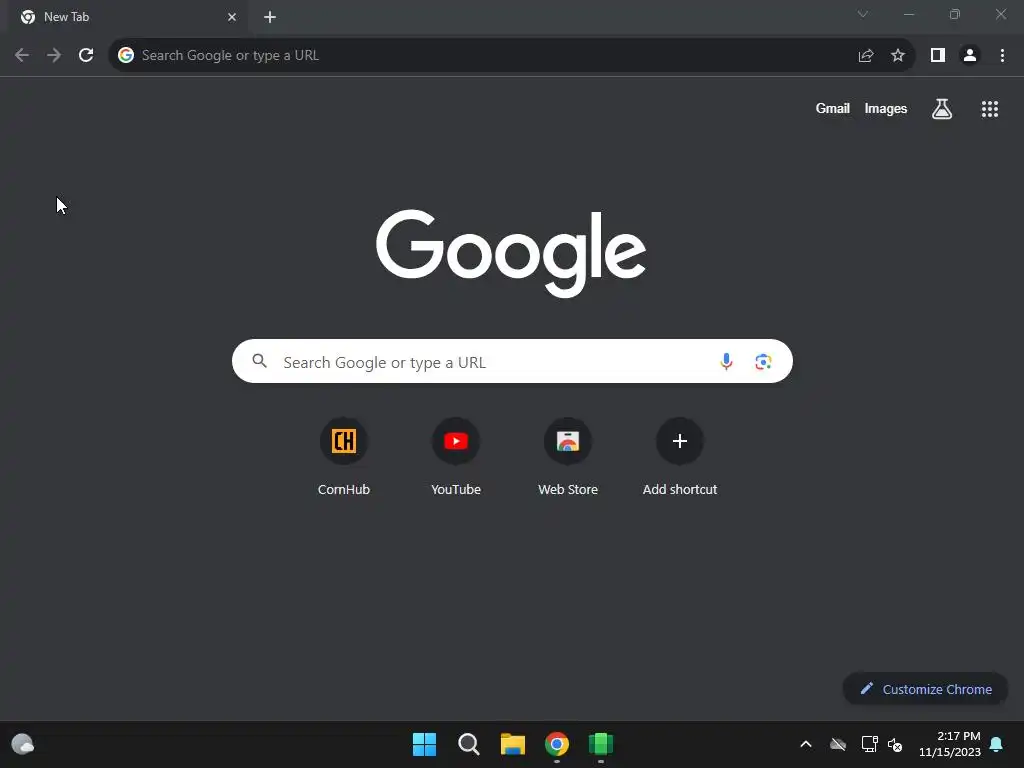Open the CornHub shortcut
This screenshot has height=768, width=1024.
click(x=344, y=456)
